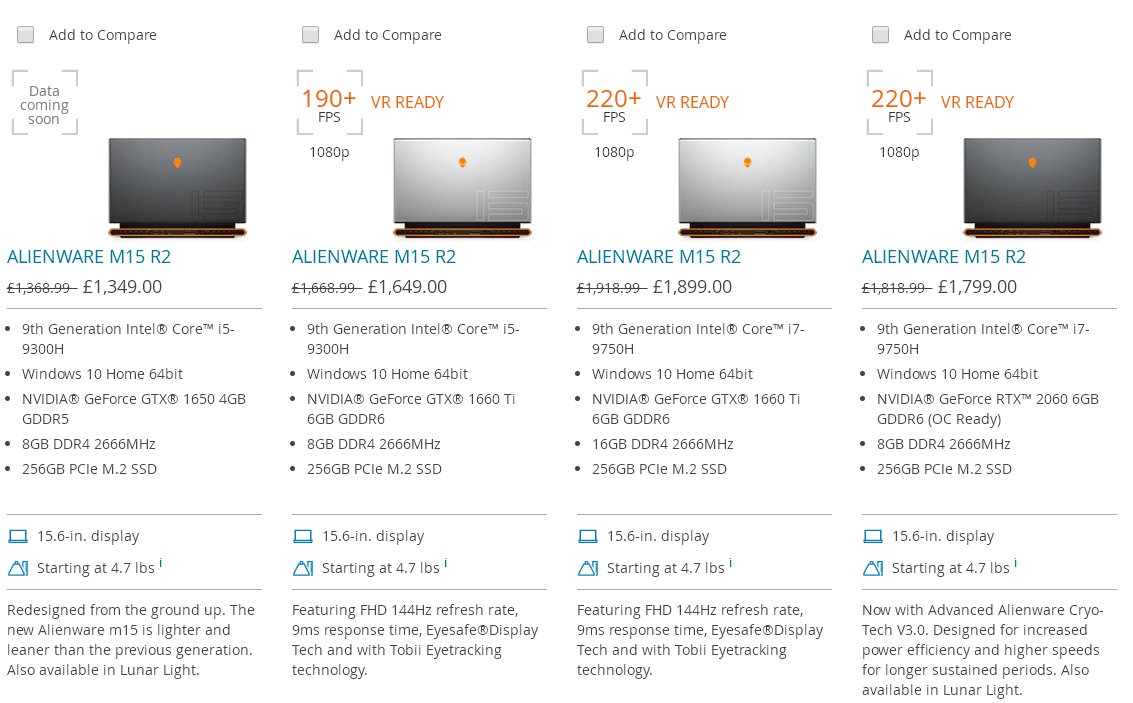Open Alienware M15 R2 title priced £1,649.00

tap(374, 257)
